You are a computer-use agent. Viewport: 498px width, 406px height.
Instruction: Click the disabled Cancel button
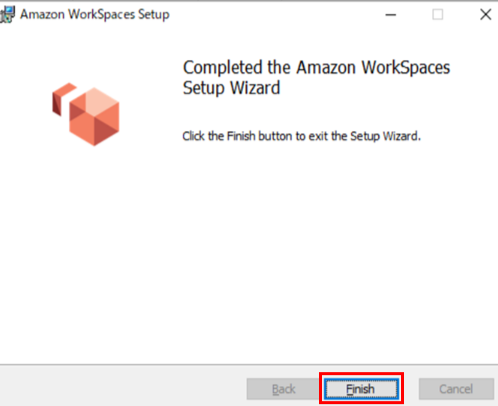456,389
